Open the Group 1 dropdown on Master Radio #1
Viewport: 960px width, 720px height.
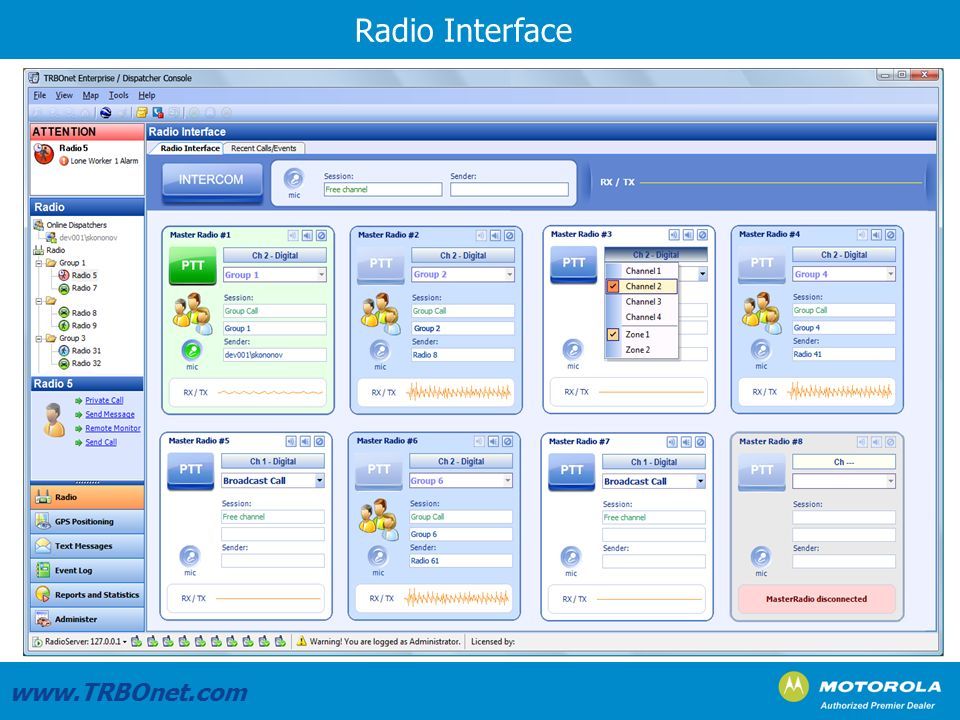[321, 275]
